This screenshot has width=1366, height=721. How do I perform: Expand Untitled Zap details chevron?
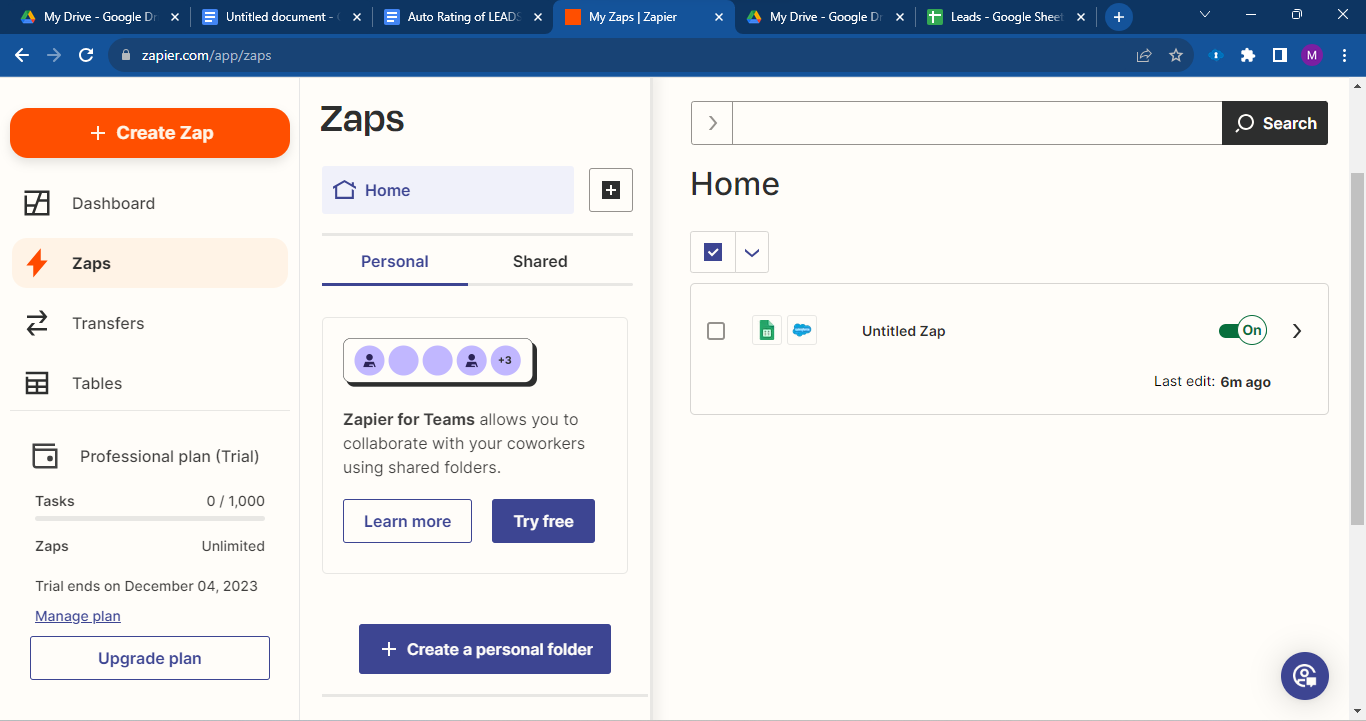click(x=1297, y=331)
